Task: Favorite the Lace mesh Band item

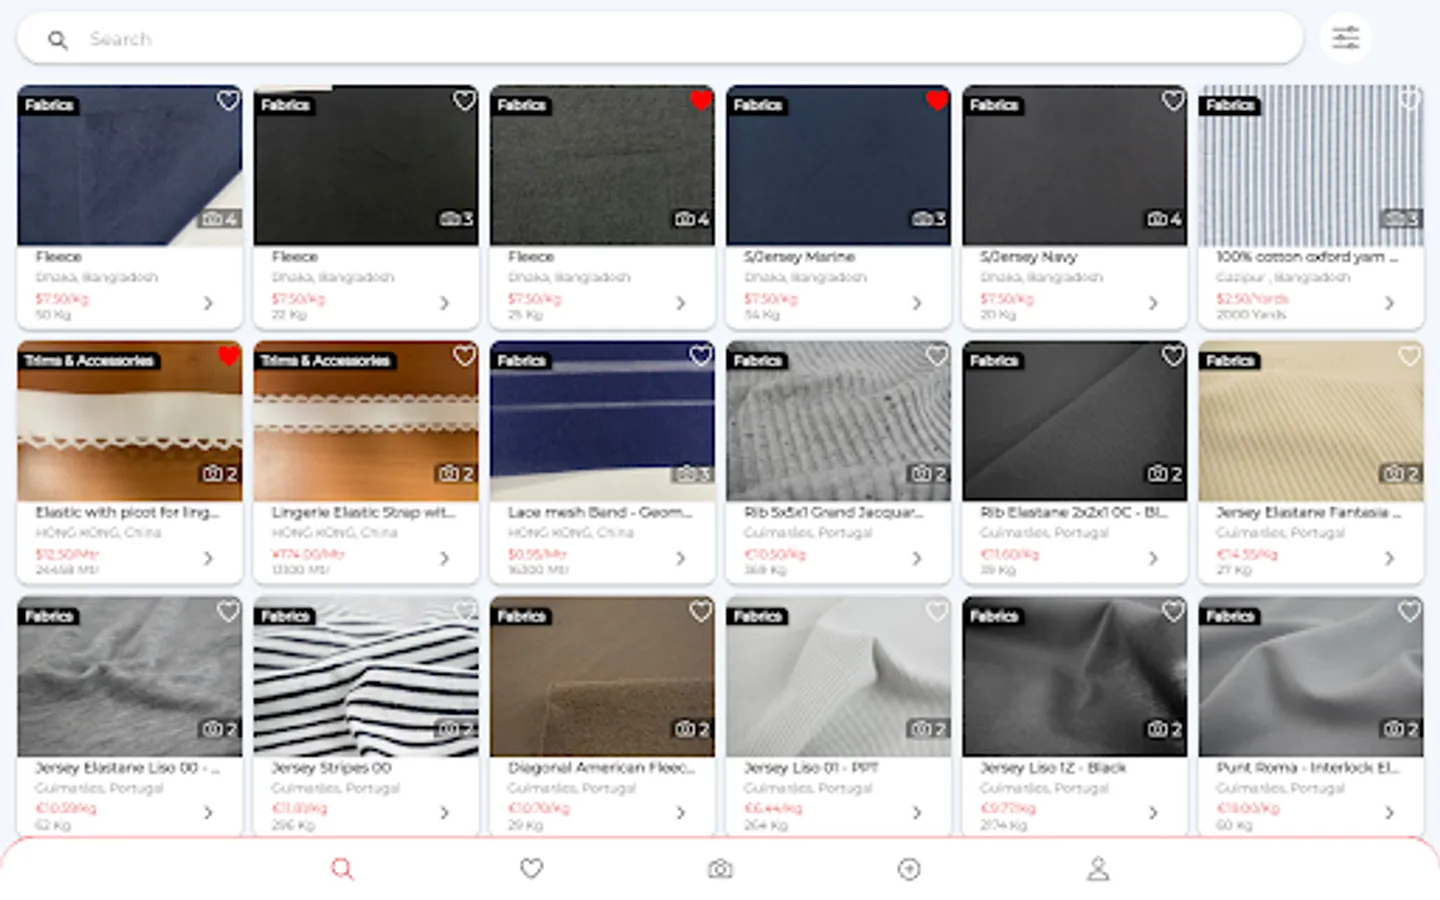Action: (701, 355)
